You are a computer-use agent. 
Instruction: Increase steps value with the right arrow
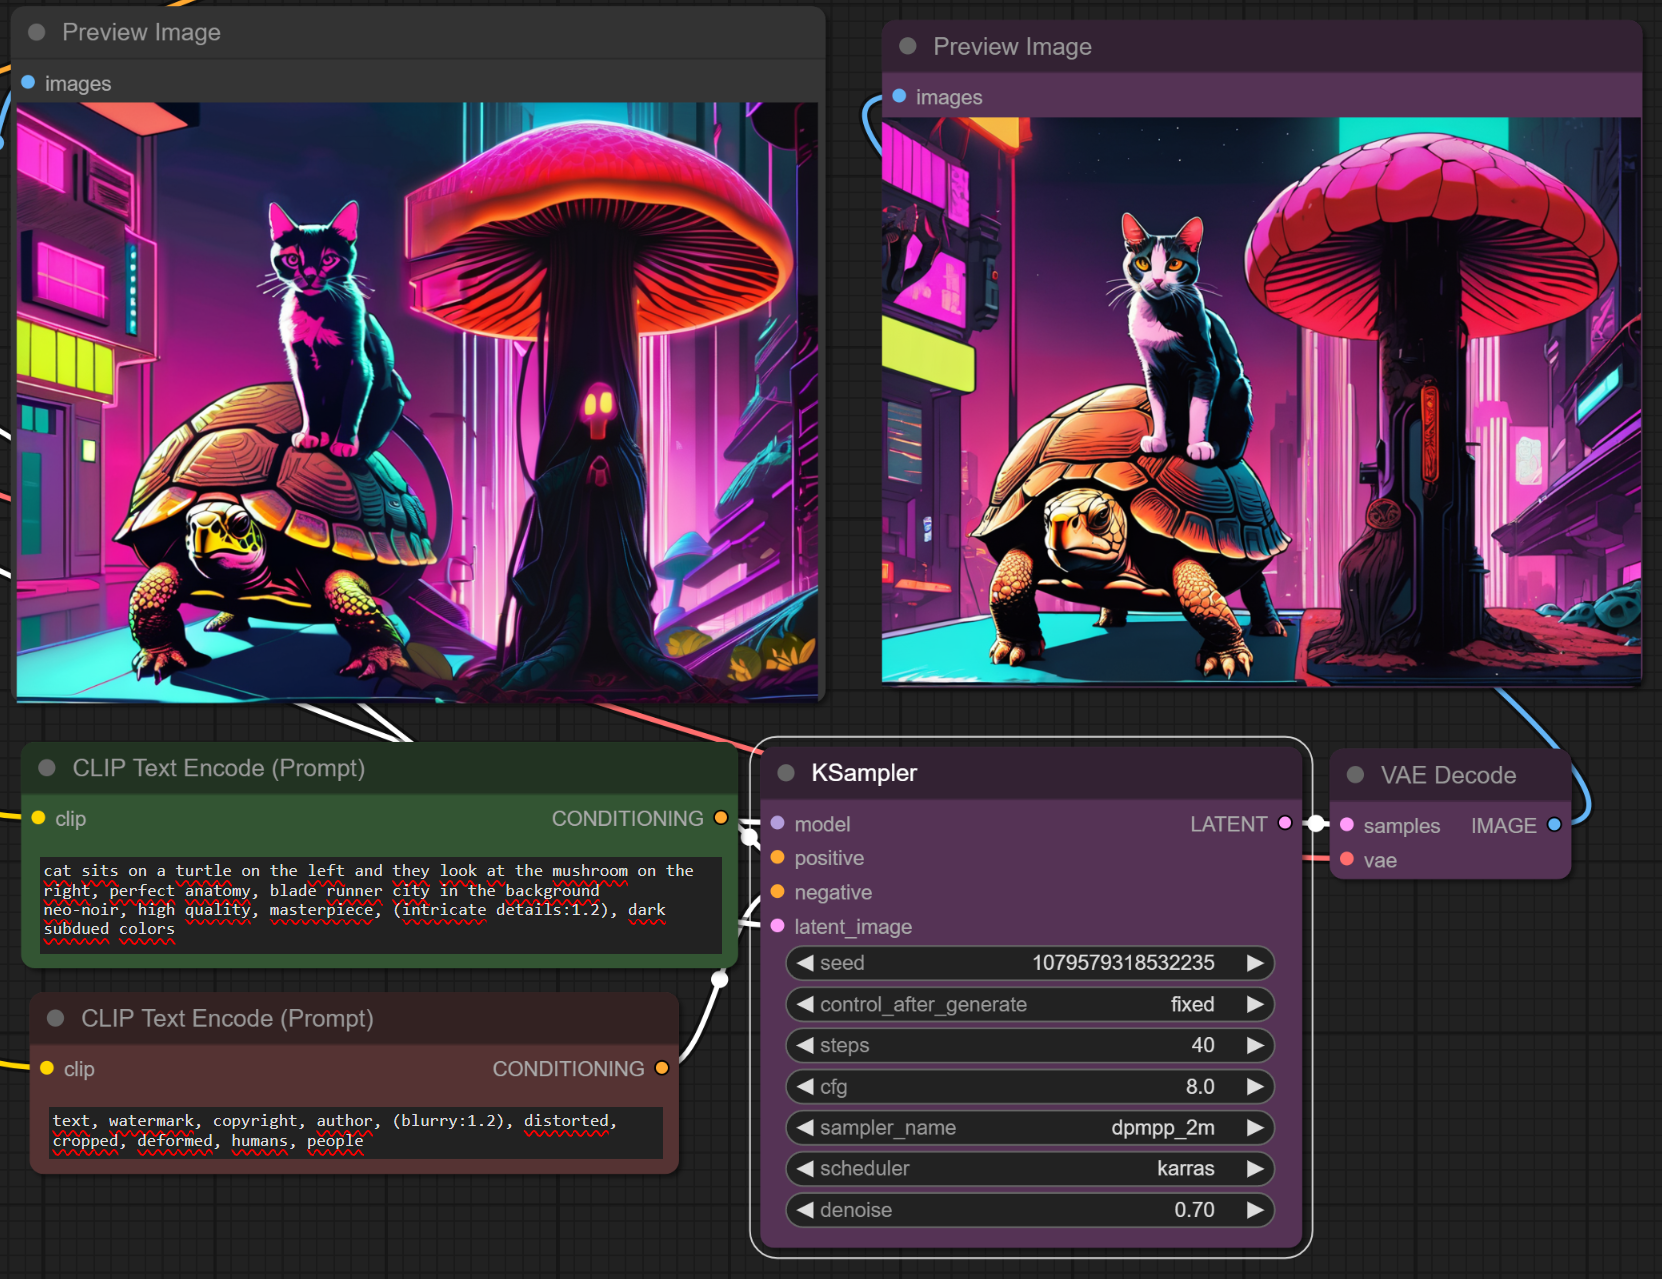(x=1255, y=1045)
